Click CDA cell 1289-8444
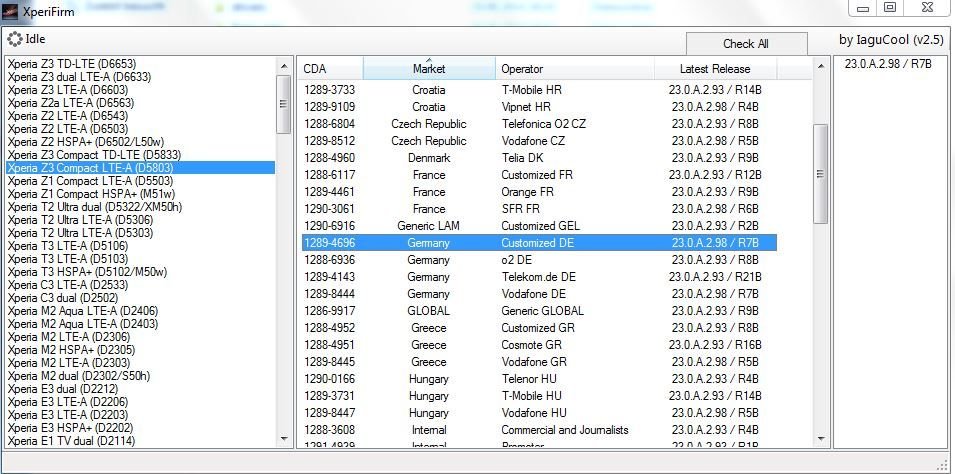 [x=329, y=294]
